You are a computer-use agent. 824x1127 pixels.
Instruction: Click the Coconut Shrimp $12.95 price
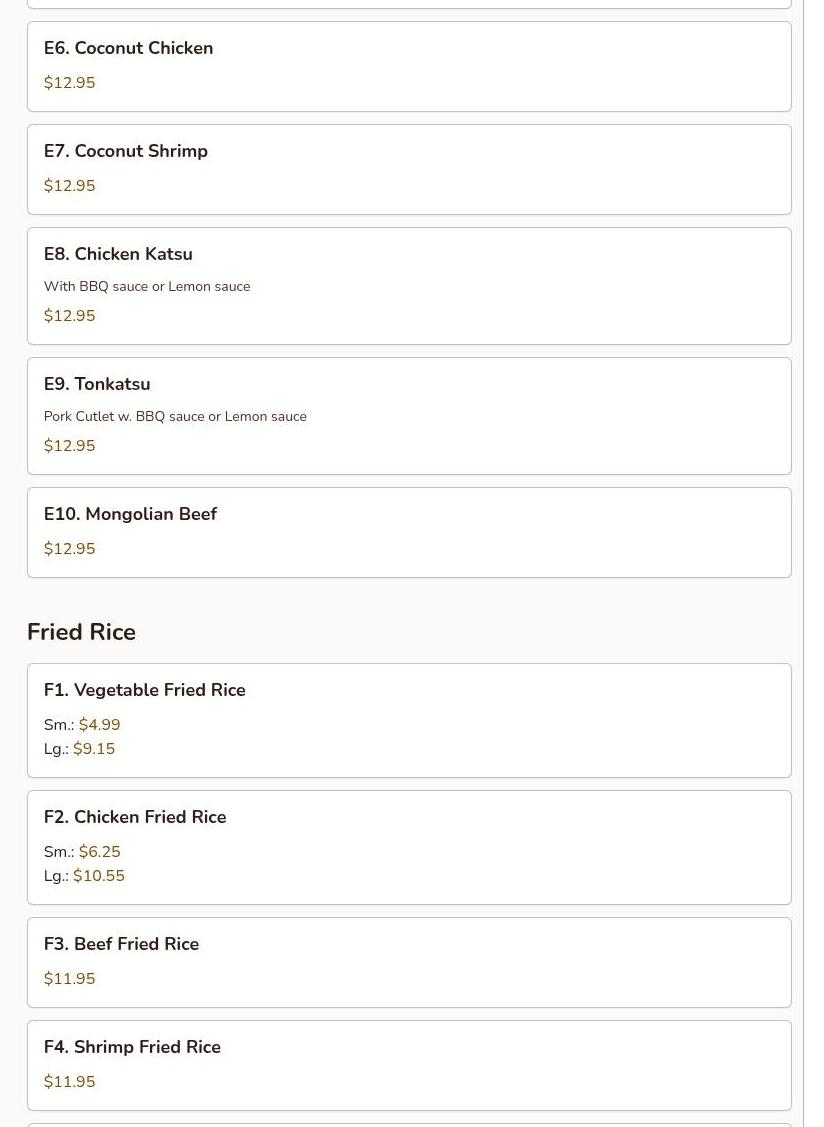tap(70, 186)
